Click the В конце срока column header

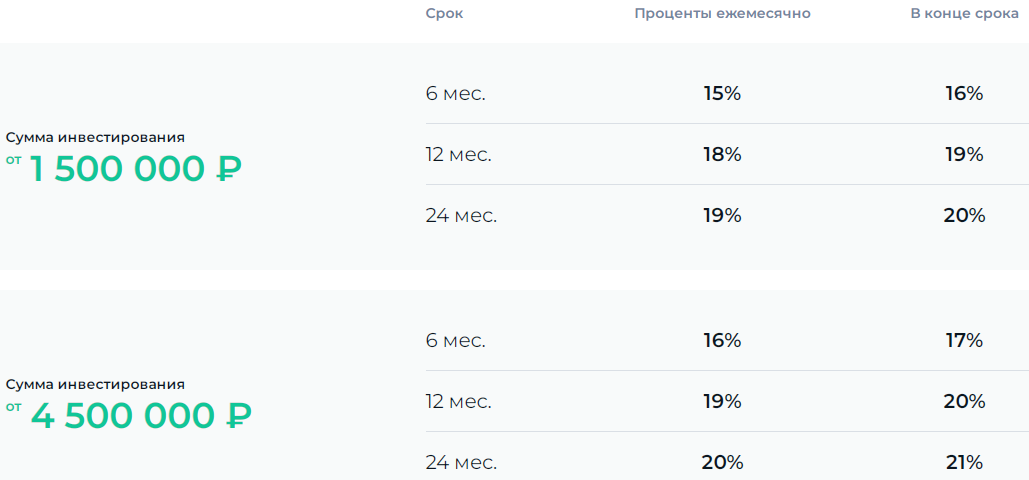tap(964, 14)
